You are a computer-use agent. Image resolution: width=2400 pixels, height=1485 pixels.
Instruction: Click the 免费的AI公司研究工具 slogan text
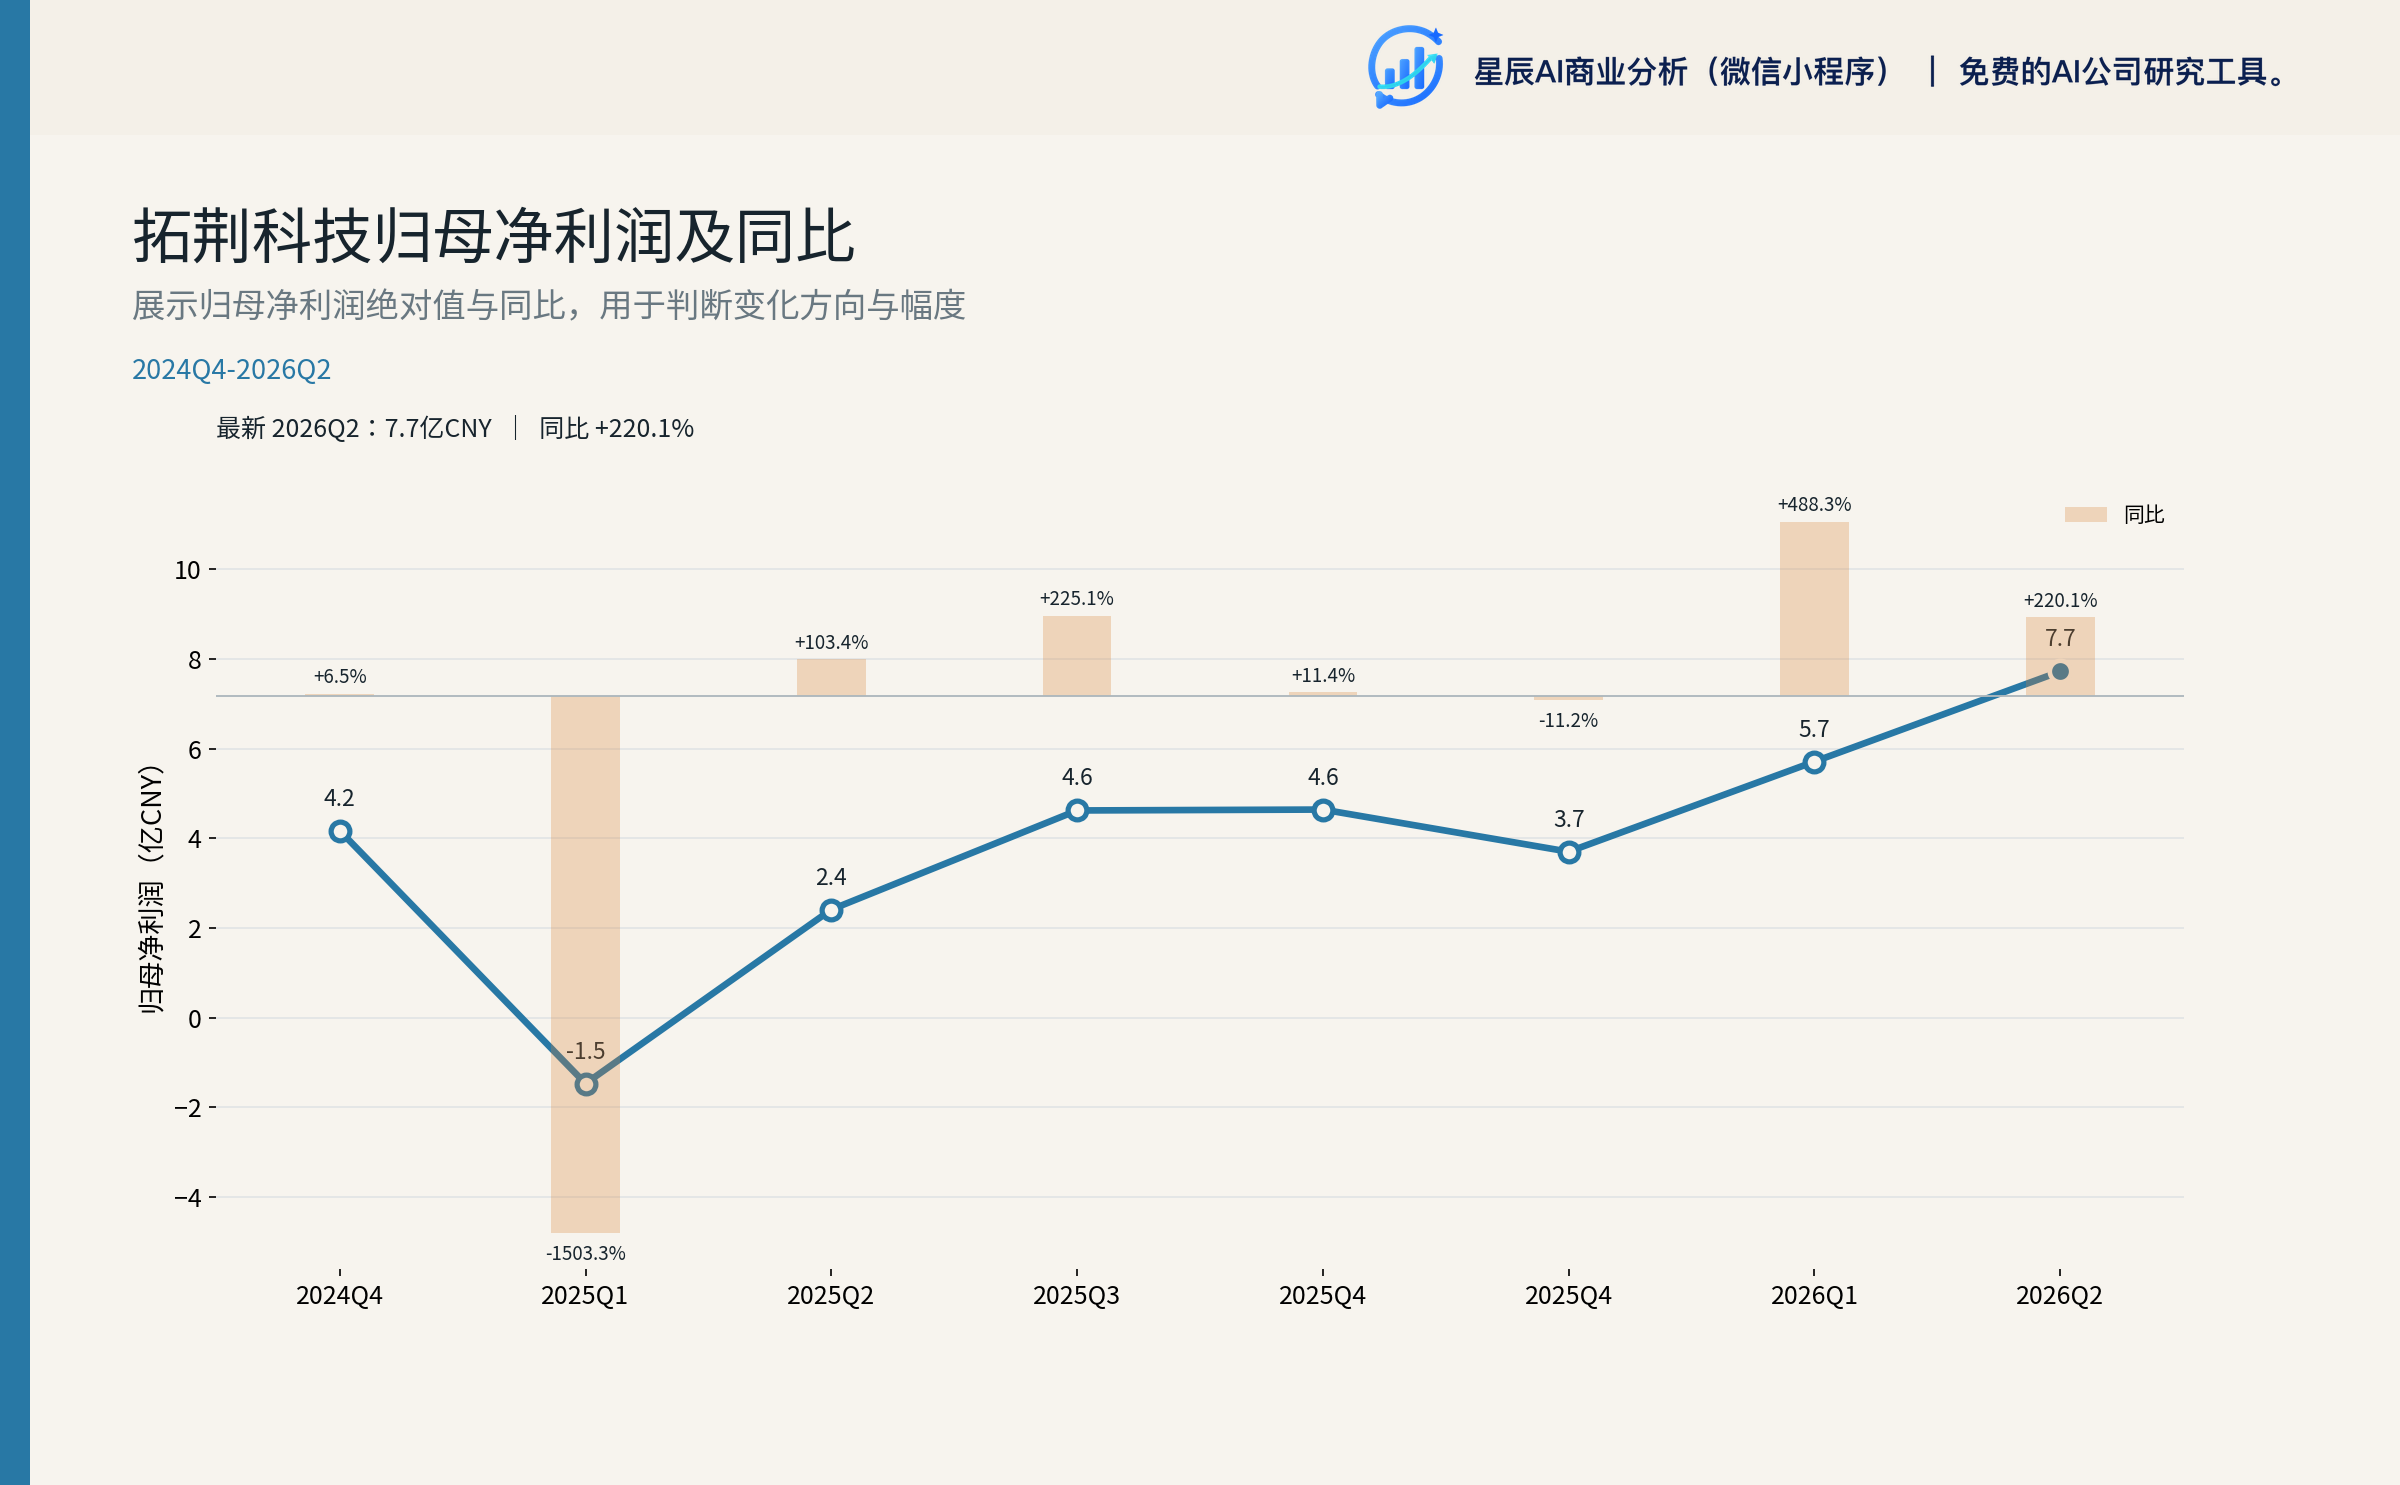[x=2122, y=72]
